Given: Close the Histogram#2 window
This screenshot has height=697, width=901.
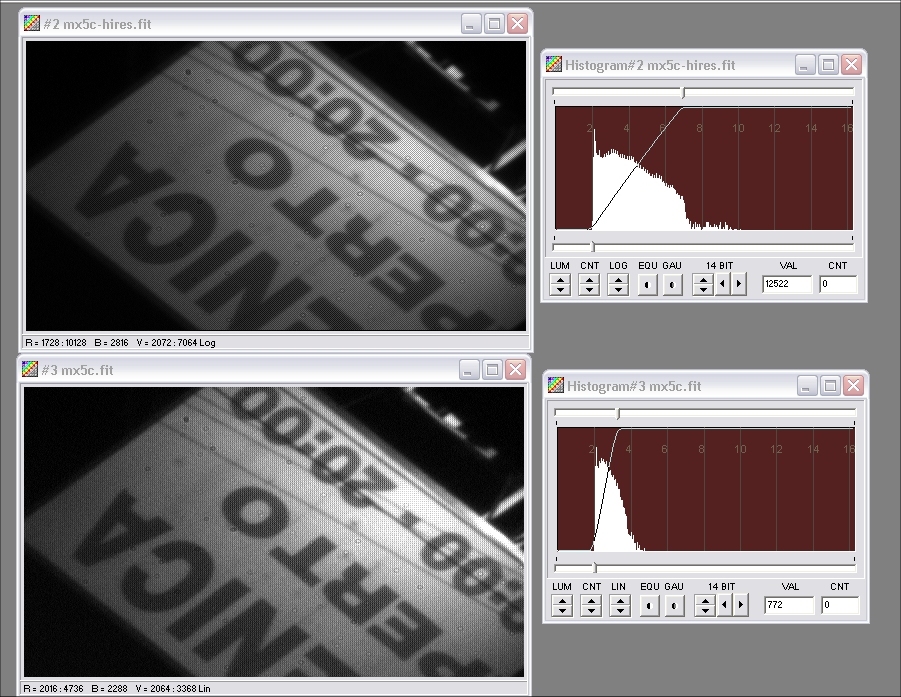Looking at the screenshot, I should tap(851, 65).
